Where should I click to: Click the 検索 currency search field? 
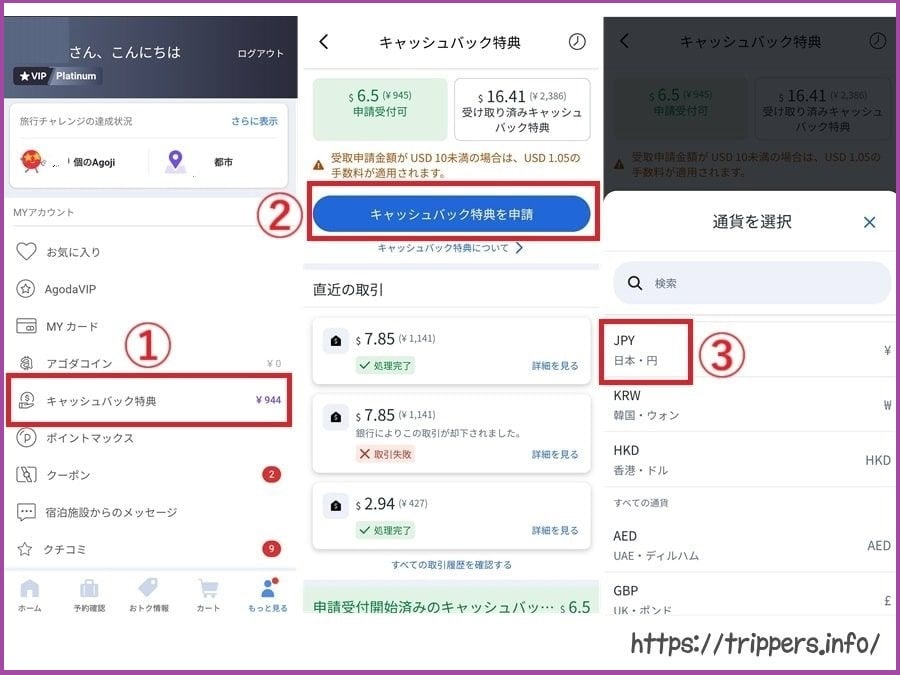tap(752, 283)
